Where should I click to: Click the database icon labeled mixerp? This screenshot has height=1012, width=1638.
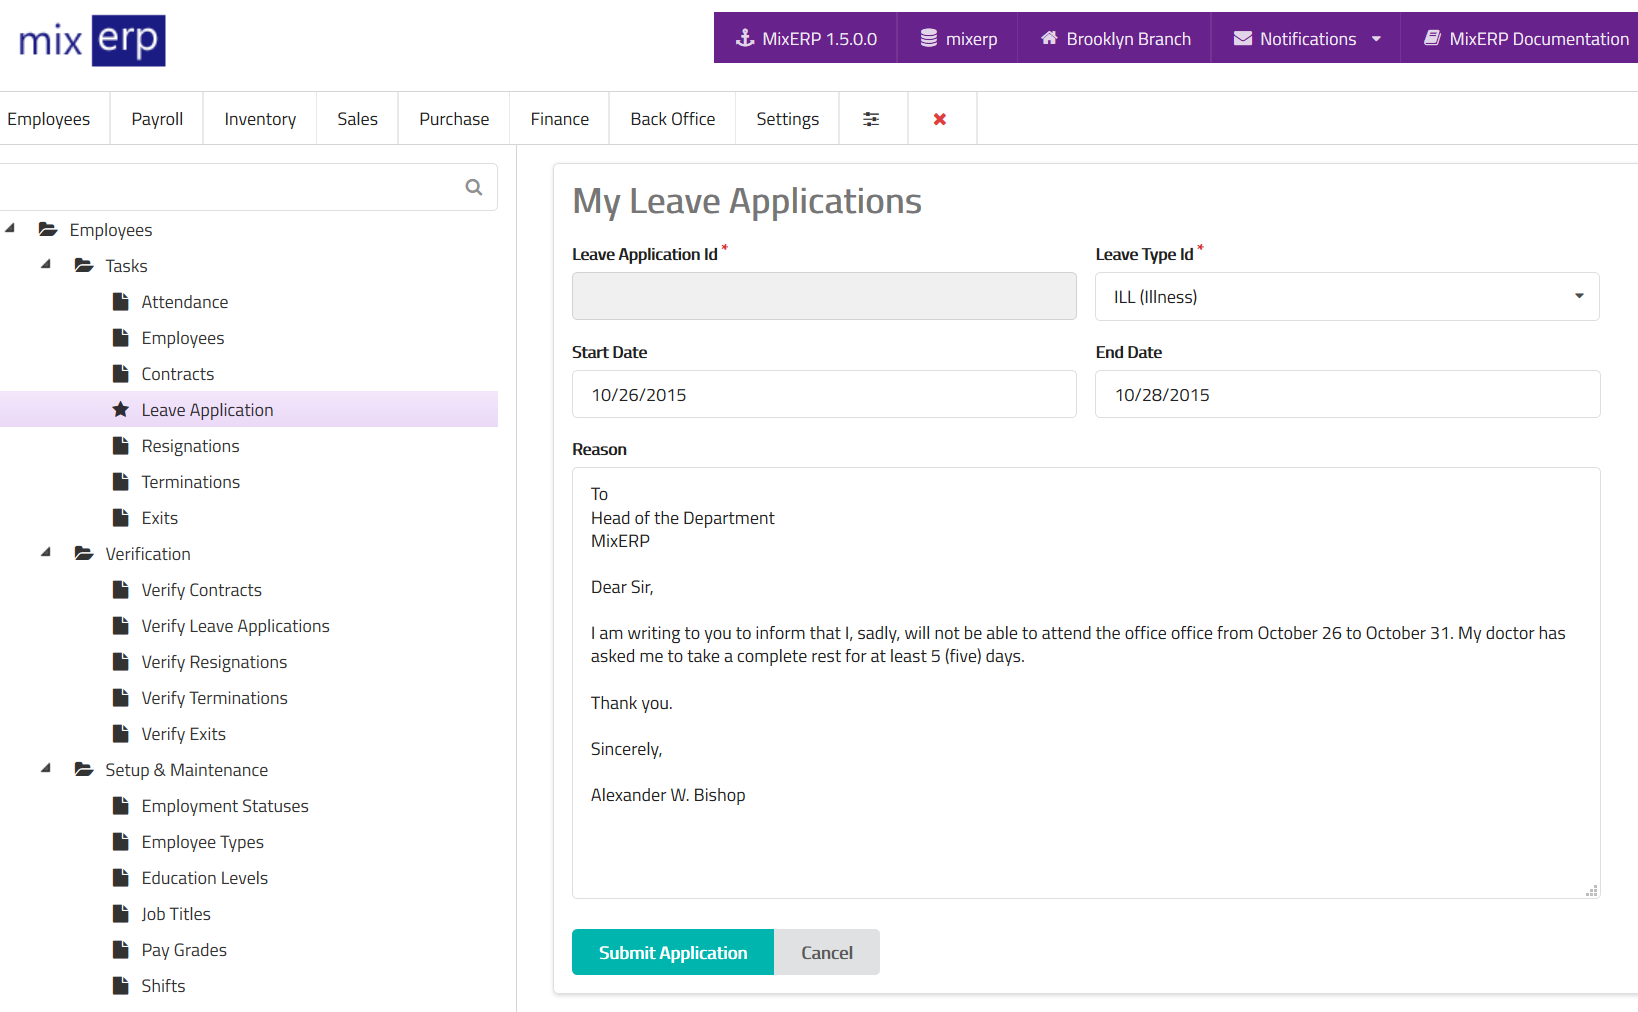[x=929, y=38]
